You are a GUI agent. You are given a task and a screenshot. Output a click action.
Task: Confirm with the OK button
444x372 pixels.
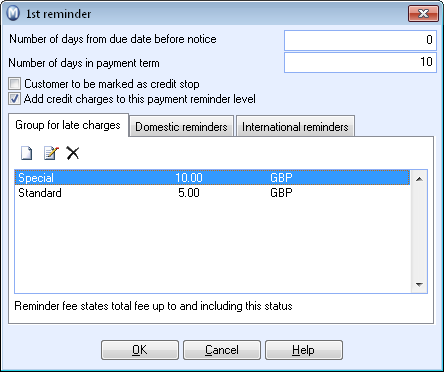[140, 350]
